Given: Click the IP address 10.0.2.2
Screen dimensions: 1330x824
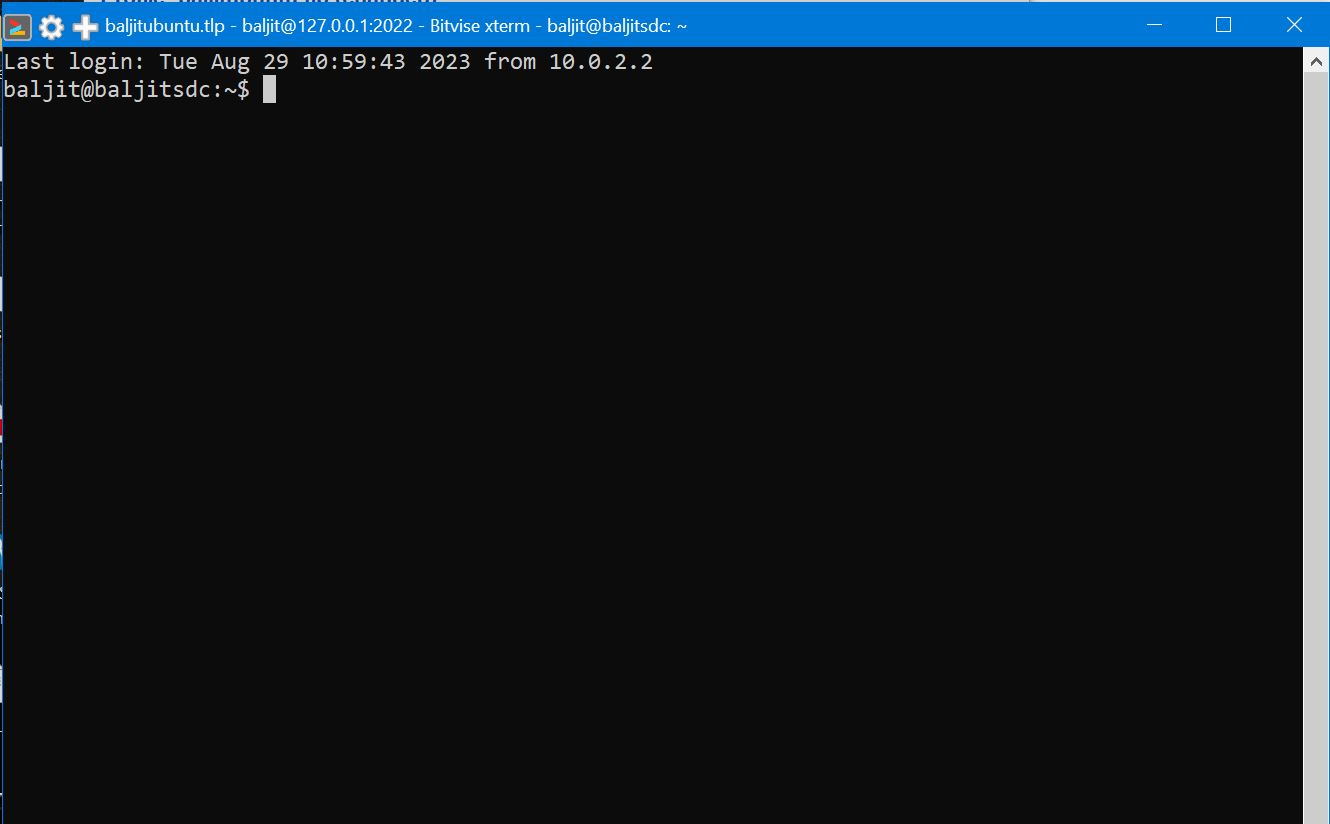Looking at the screenshot, I should [x=600, y=62].
